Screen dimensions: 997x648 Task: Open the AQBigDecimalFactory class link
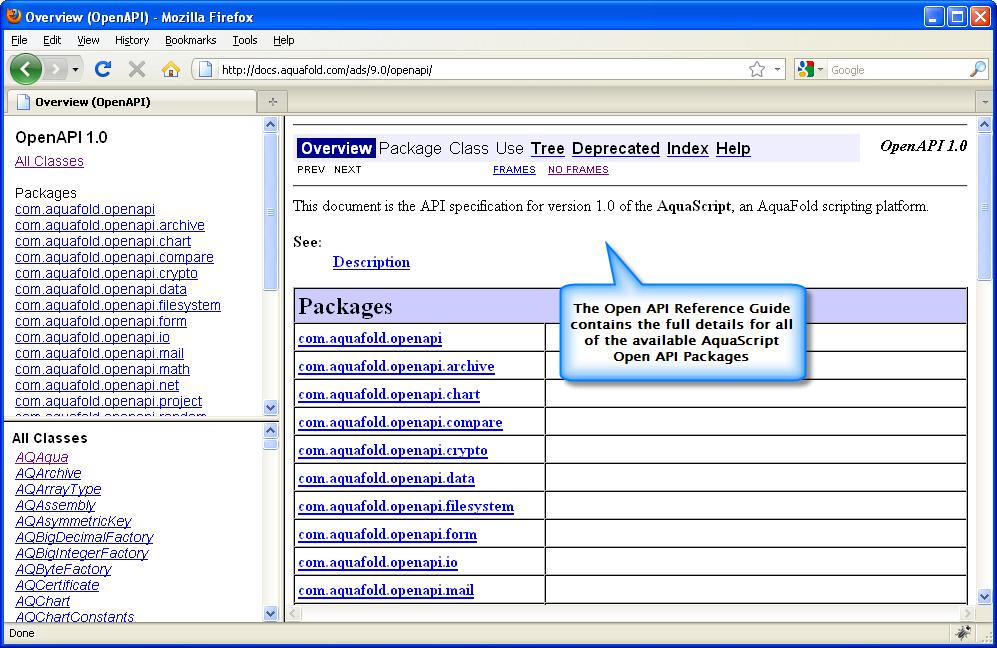point(84,537)
